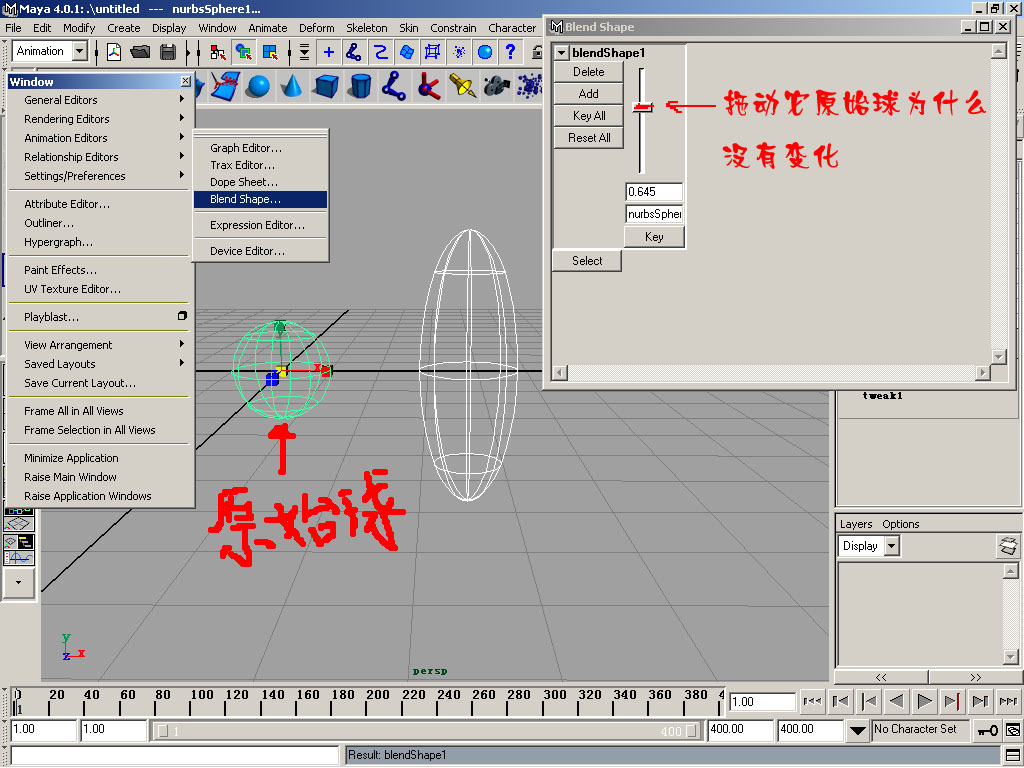The image size is (1024, 768).
Task: Click the IK handle shelf icon
Action: coord(394,86)
